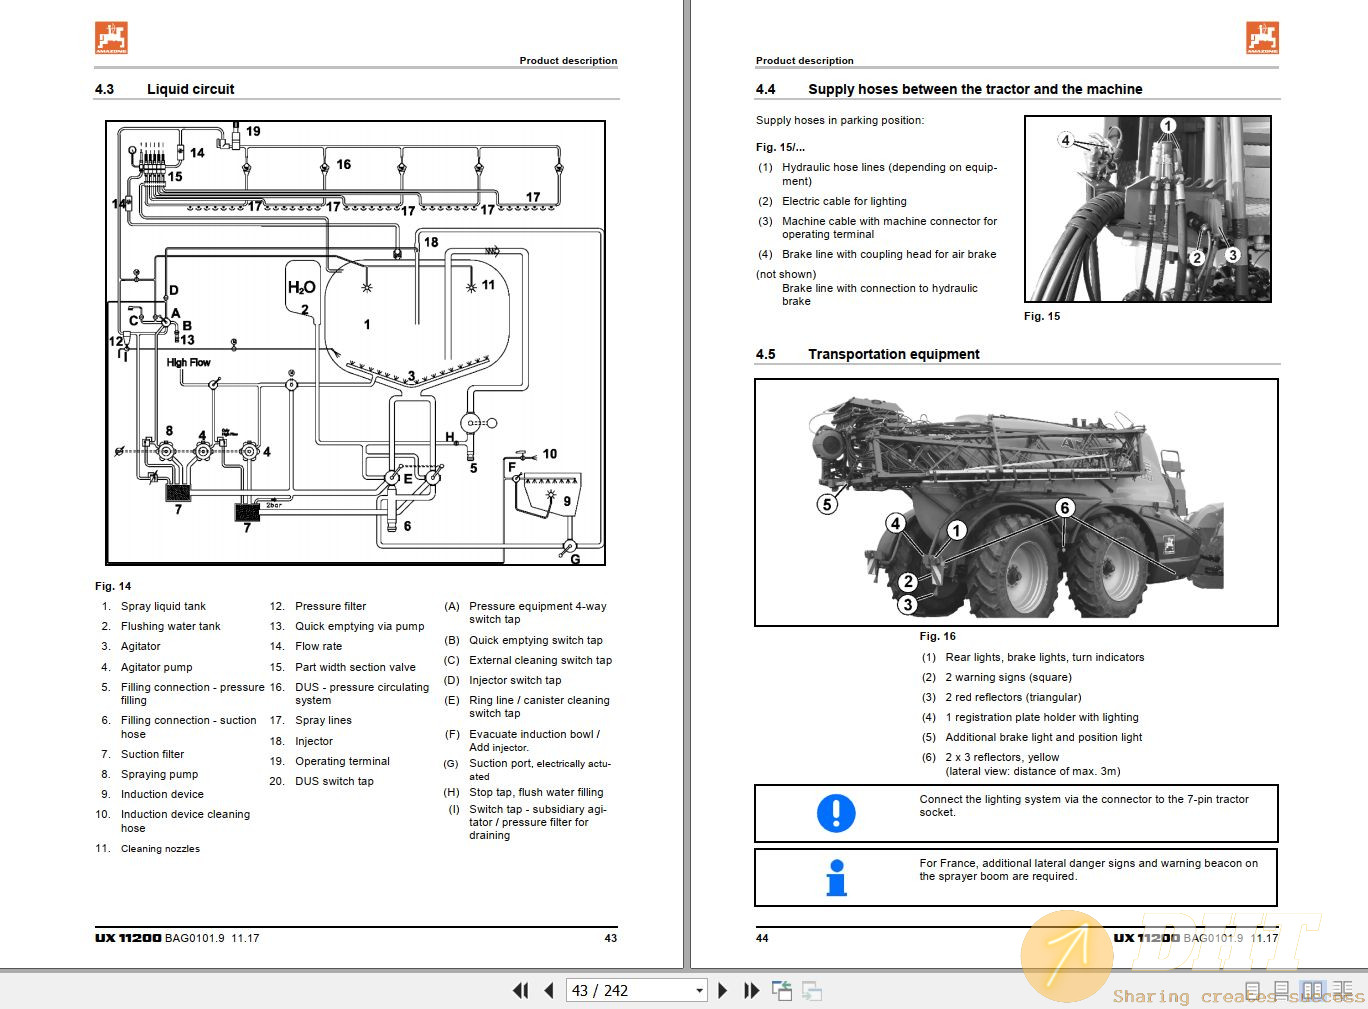Select legend entry 'Spray liquid tank'
Viewport: 1368px width, 1009px height.
click(x=163, y=606)
